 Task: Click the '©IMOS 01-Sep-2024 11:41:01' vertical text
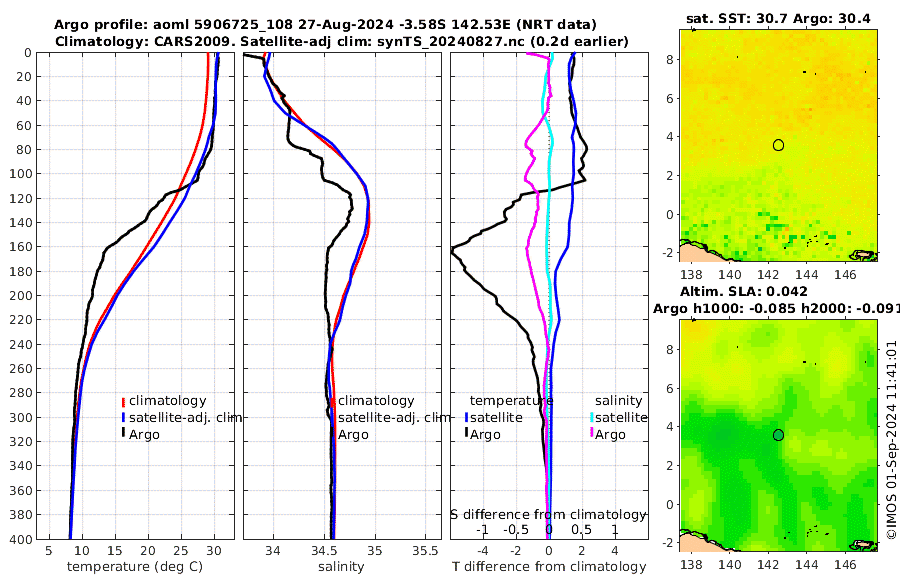[x=891, y=440]
